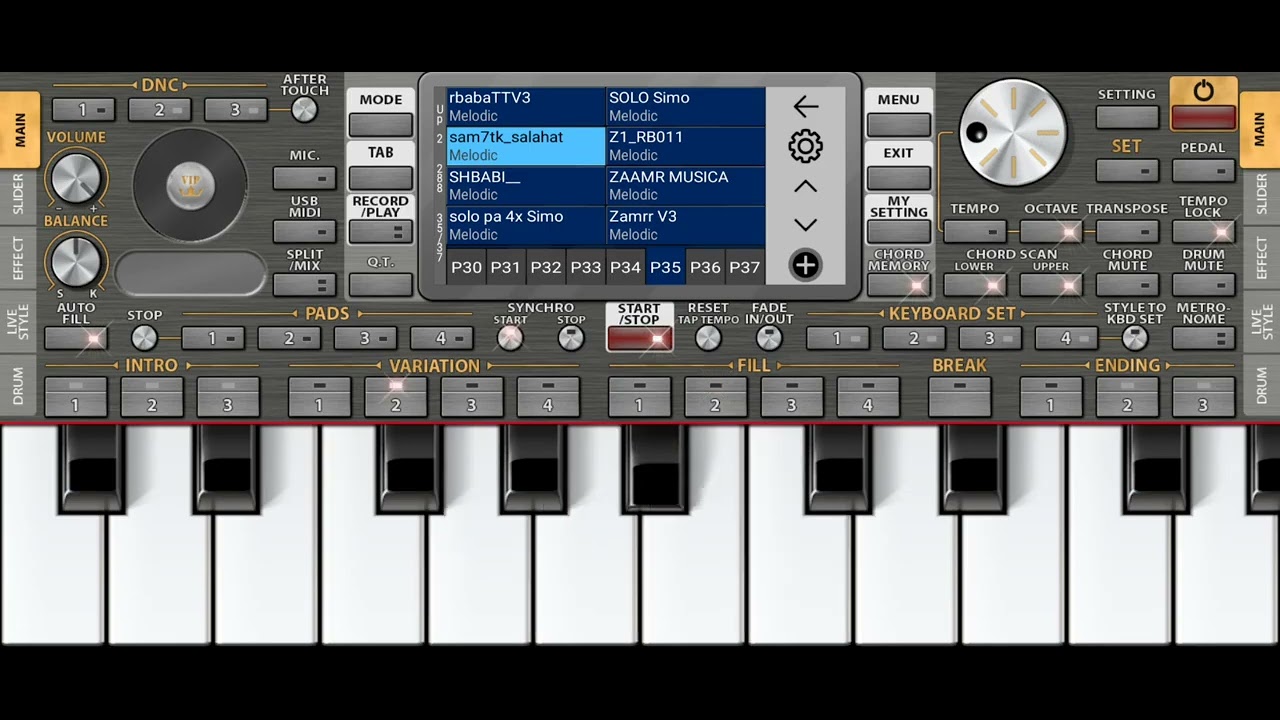Adjust the VOLUME knob

(76, 179)
